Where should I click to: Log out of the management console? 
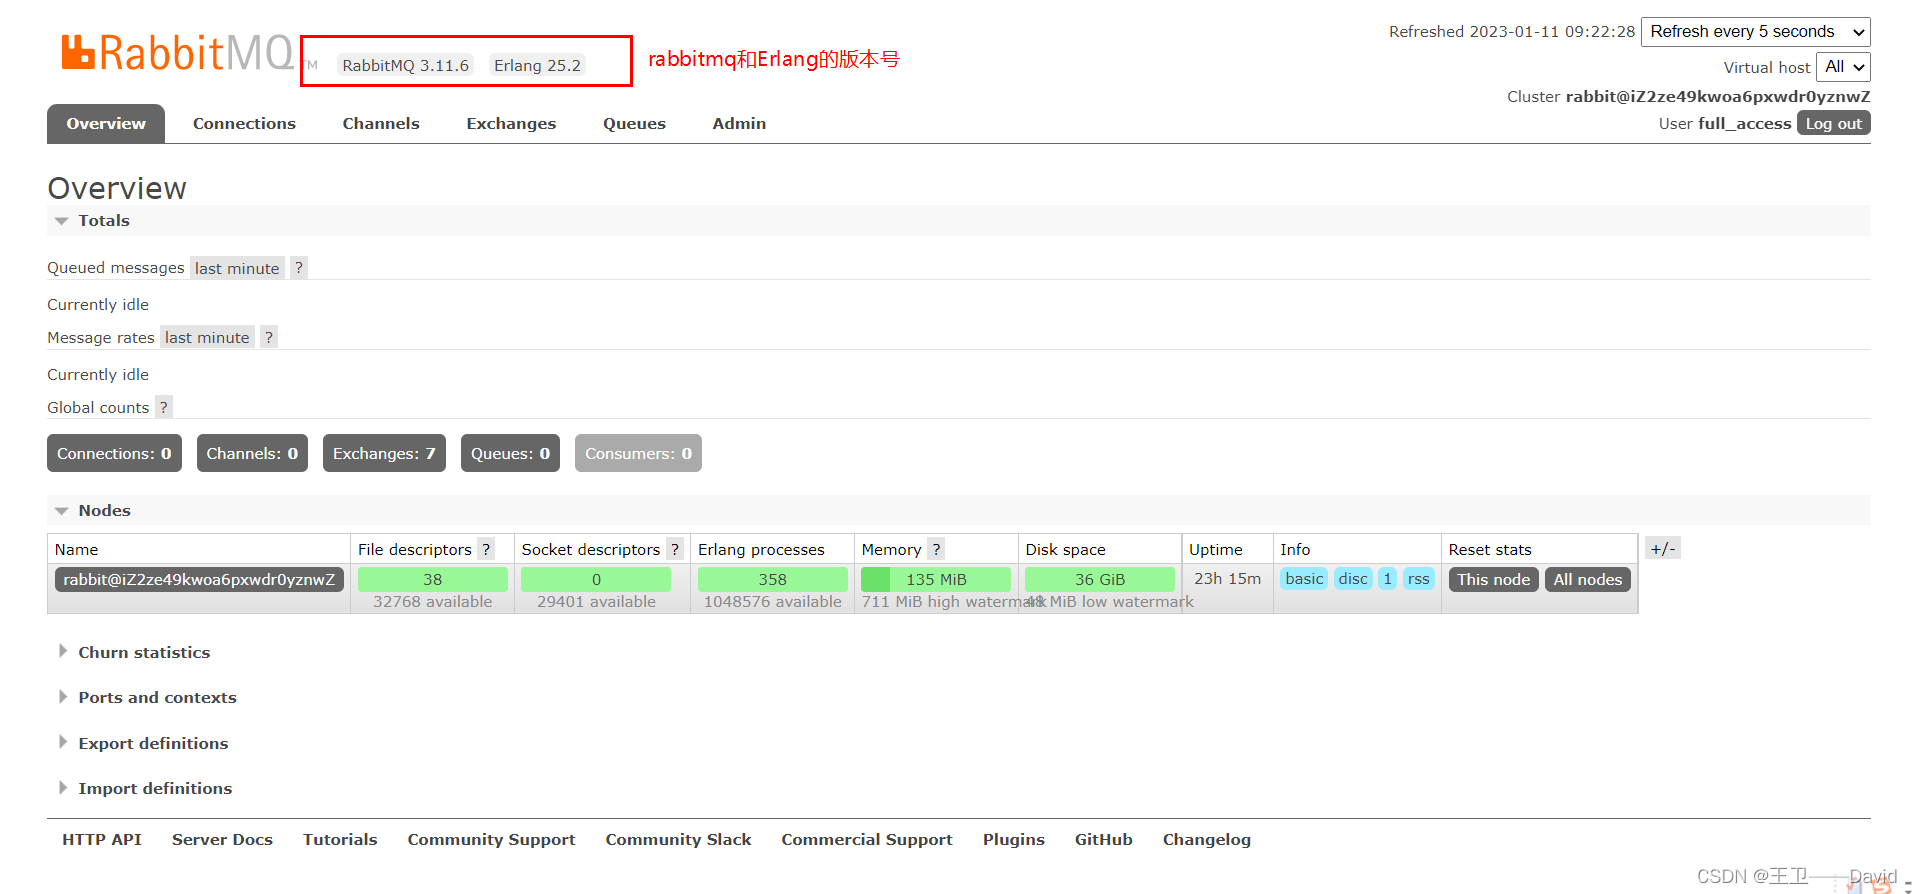1834,123
